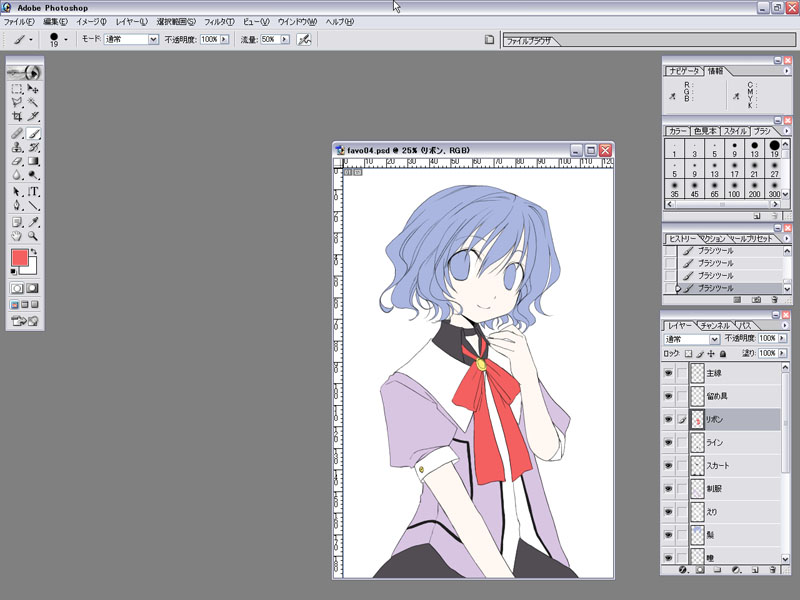Open the brush preset picker arrow
800x600 pixels.
[x=66, y=39]
